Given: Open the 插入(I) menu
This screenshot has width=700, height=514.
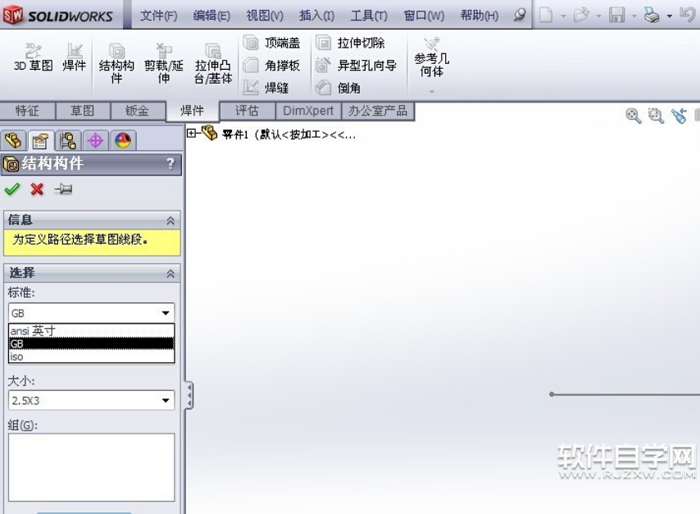Looking at the screenshot, I should (x=317, y=16).
